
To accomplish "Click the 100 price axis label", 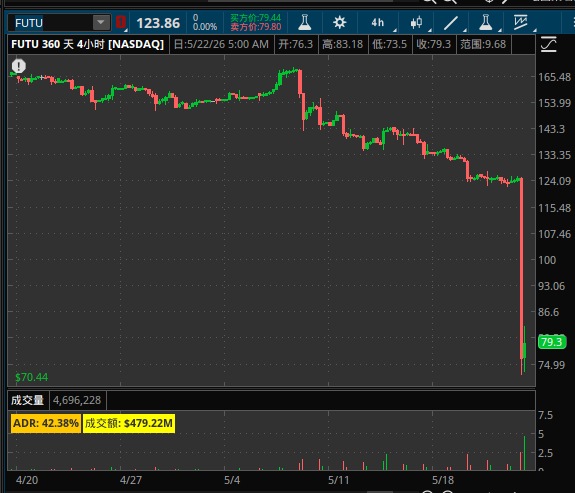I will (547, 260).
